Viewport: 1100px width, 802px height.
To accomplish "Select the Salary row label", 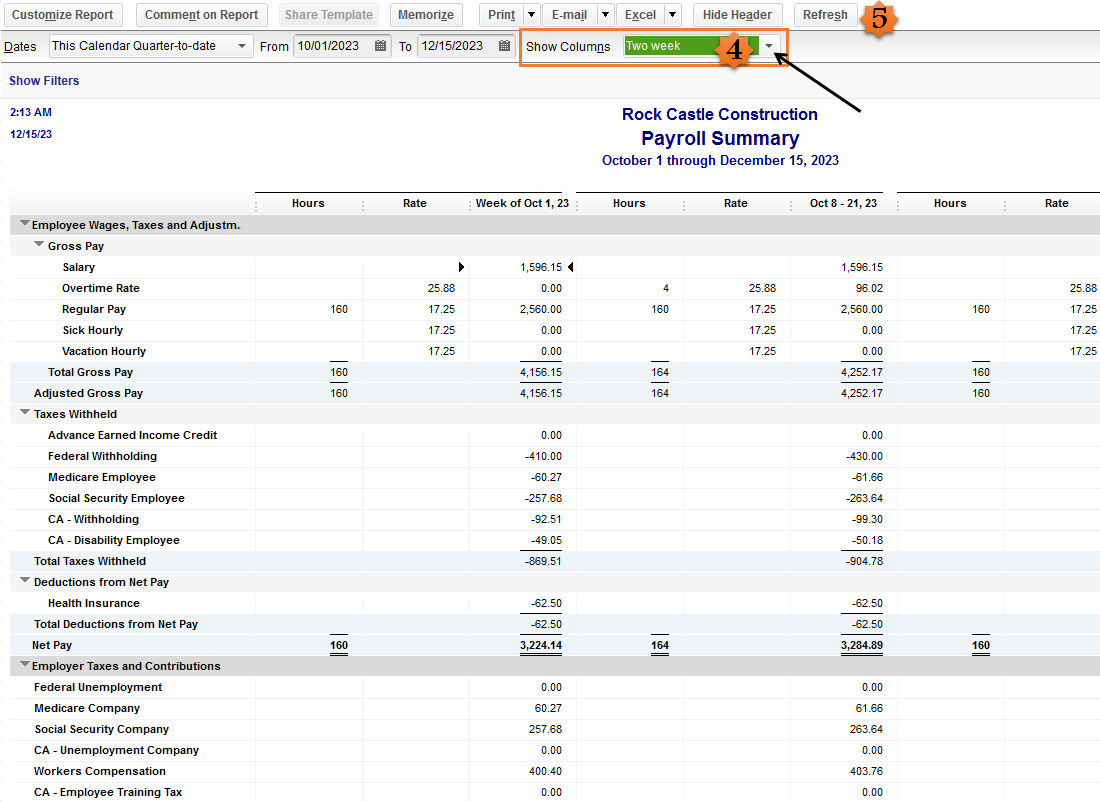I will coord(79,267).
